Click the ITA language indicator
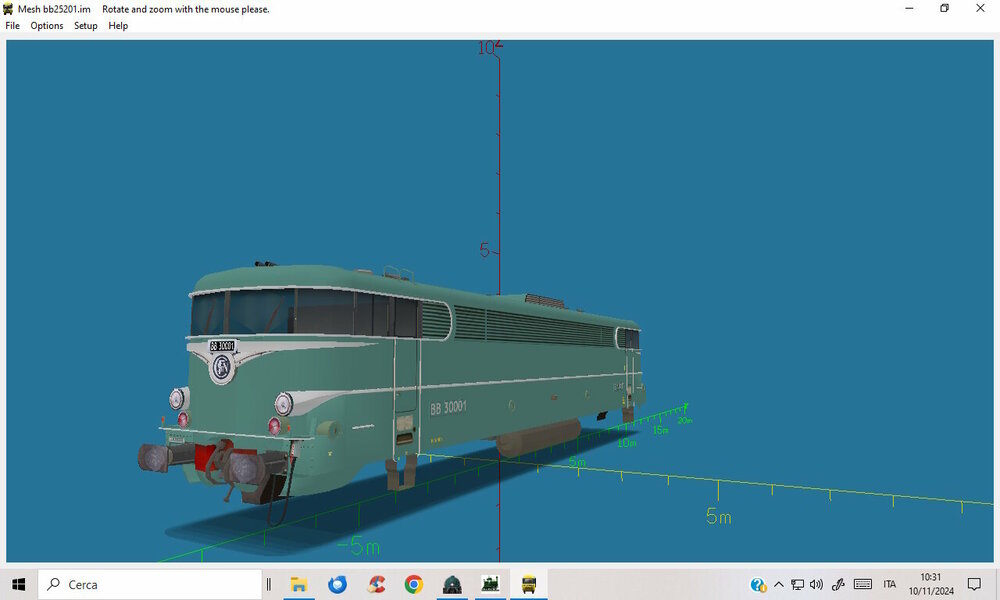Image resolution: width=1000 pixels, height=600 pixels. [x=890, y=584]
